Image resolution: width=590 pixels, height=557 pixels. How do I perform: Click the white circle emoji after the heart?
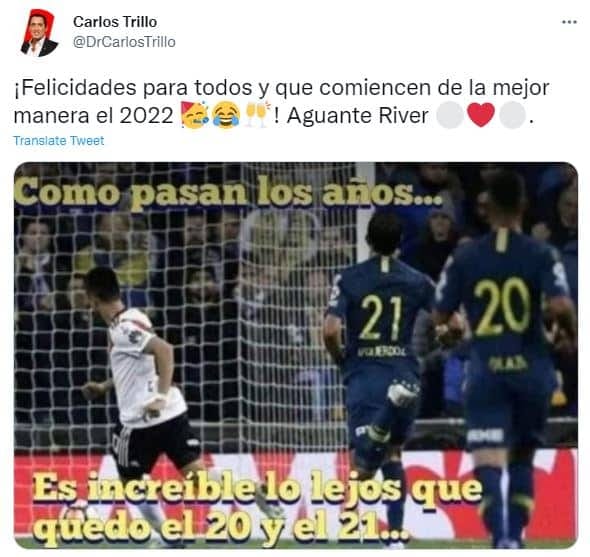512,115
